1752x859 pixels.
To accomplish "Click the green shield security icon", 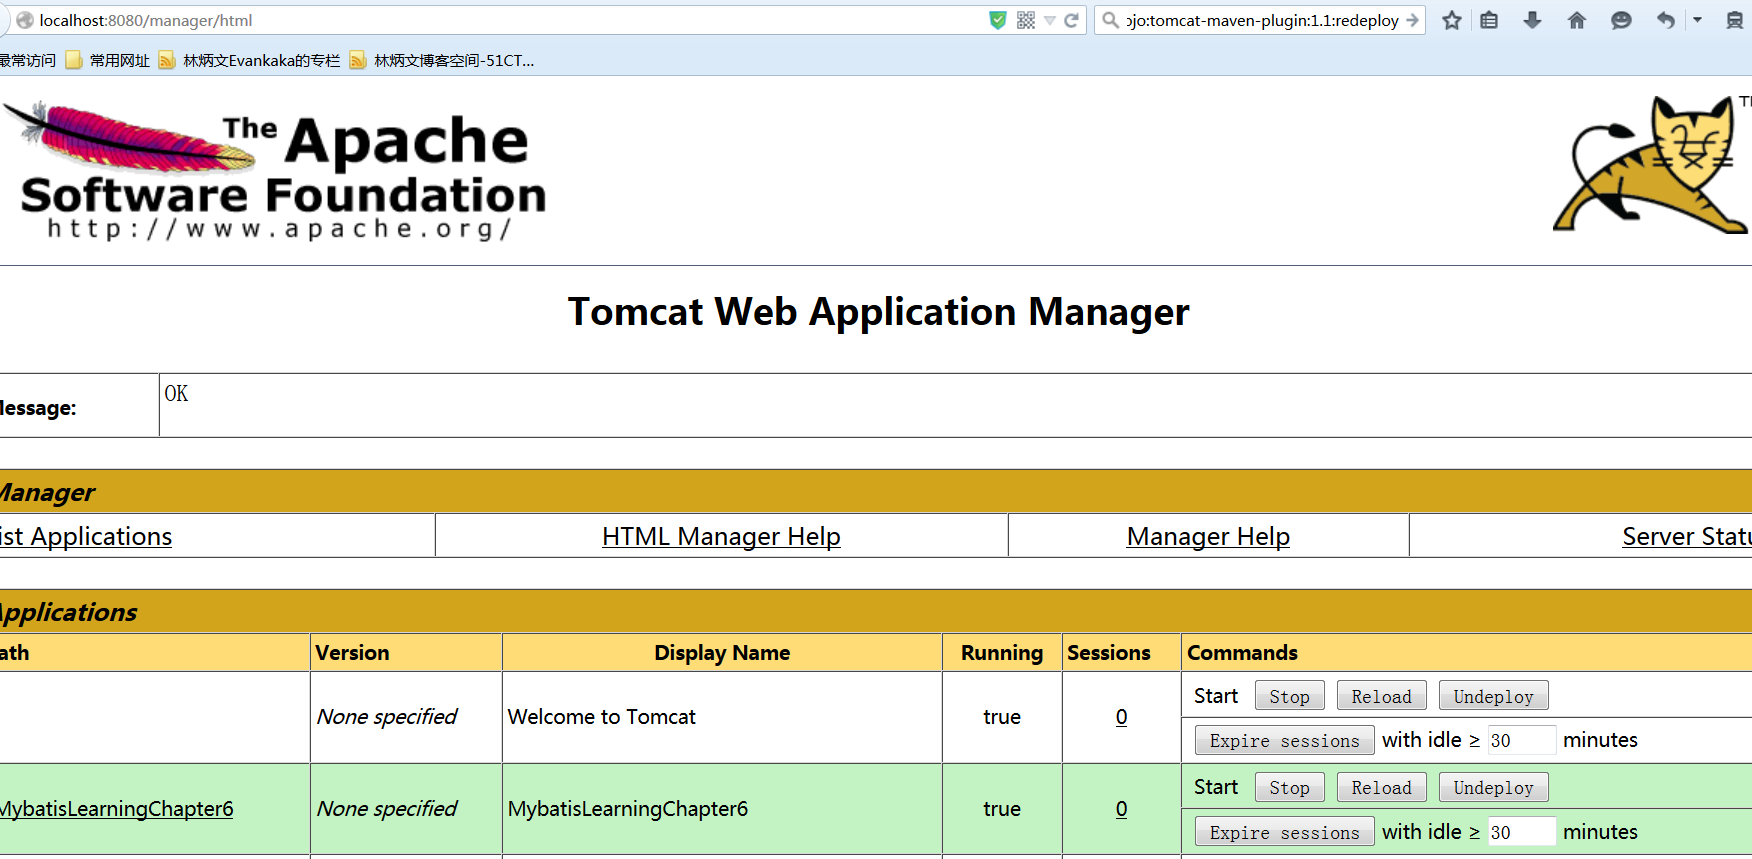I will click(x=997, y=20).
